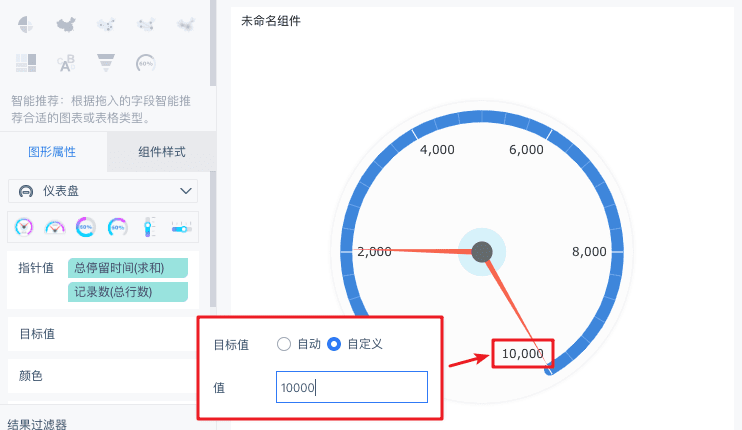Click the target value input showing 10000
This screenshot has width=742, height=430.
352,387
